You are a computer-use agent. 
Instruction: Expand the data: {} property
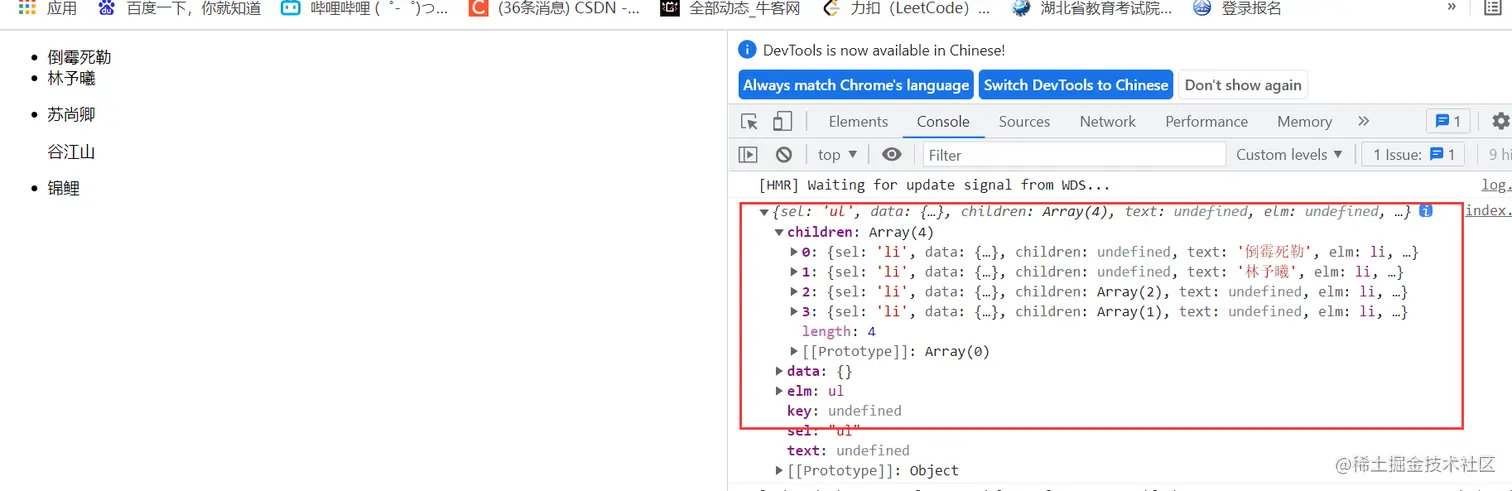coord(780,371)
